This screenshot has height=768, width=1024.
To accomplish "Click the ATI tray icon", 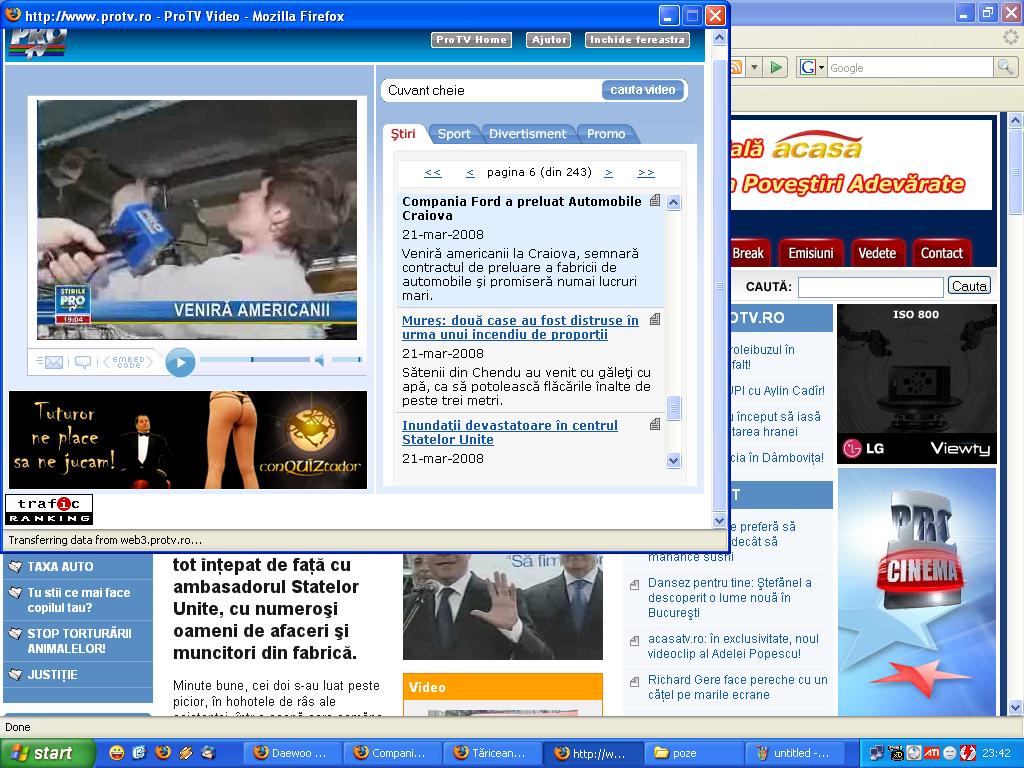I will click(931, 753).
